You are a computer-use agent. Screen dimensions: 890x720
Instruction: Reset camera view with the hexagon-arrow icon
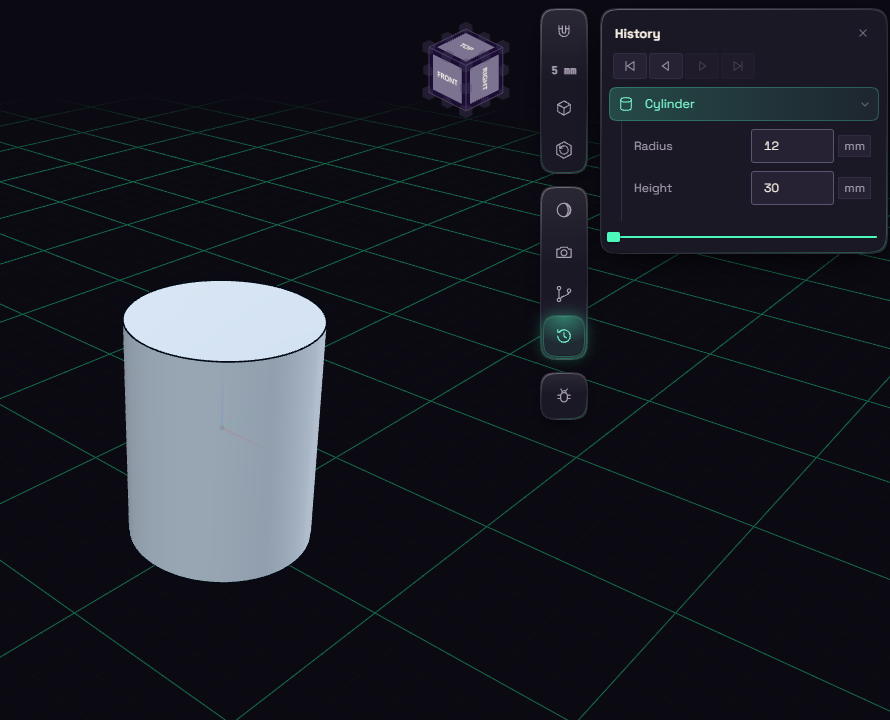pos(564,150)
